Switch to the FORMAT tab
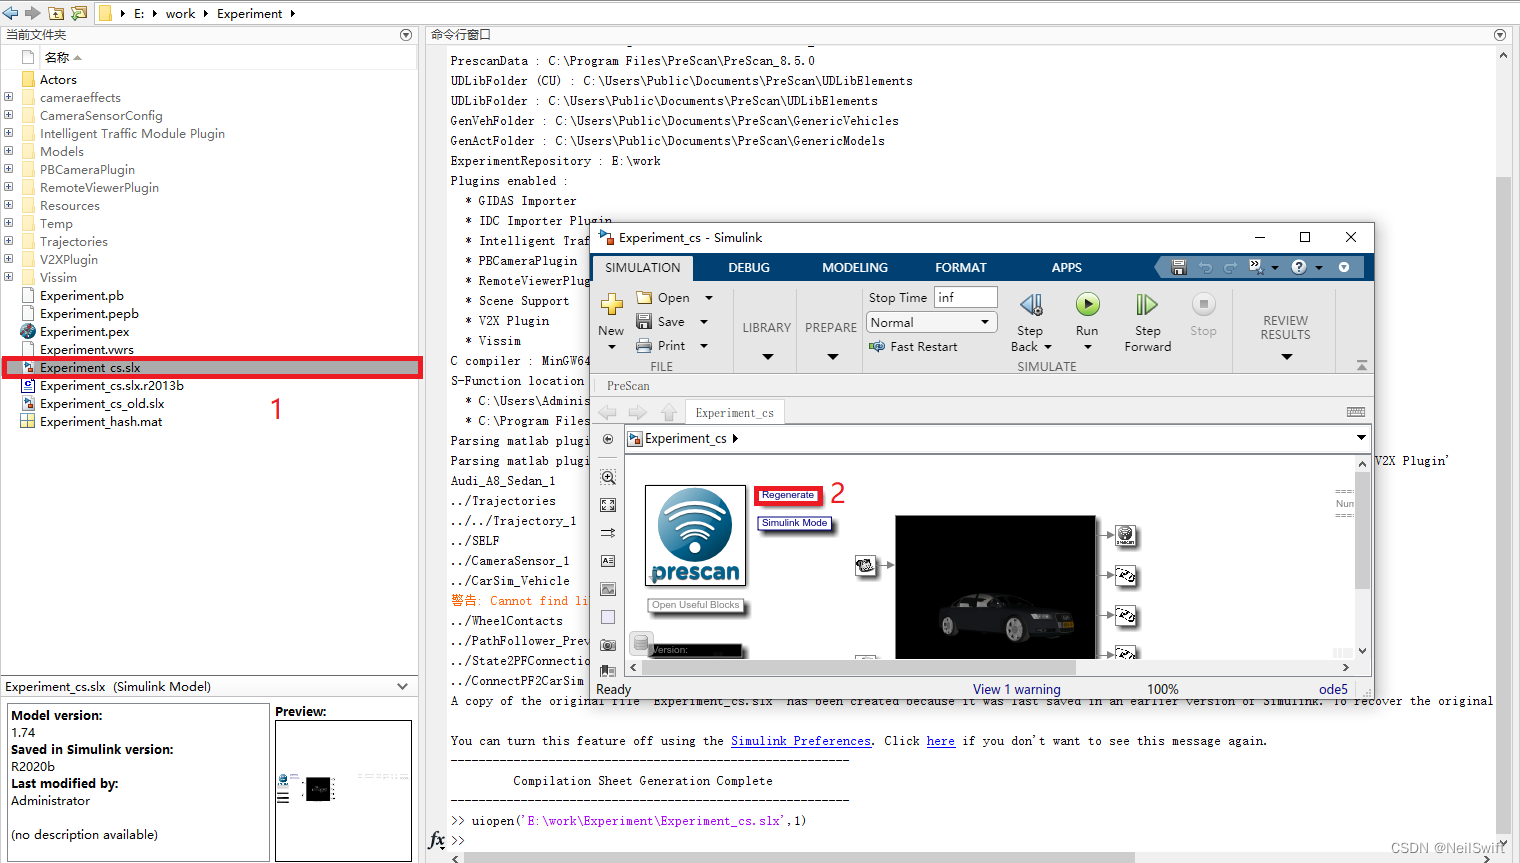The width and height of the screenshot is (1520, 863). click(x=961, y=268)
